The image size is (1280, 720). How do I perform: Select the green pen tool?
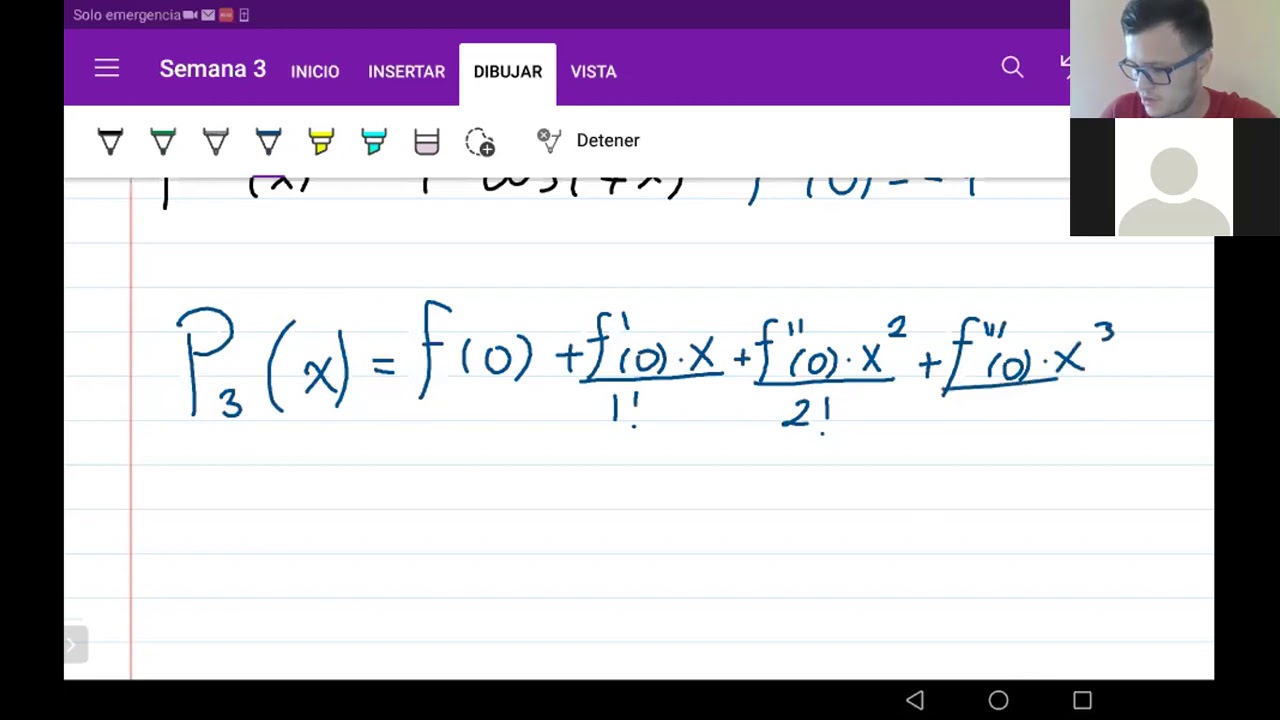tap(163, 141)
